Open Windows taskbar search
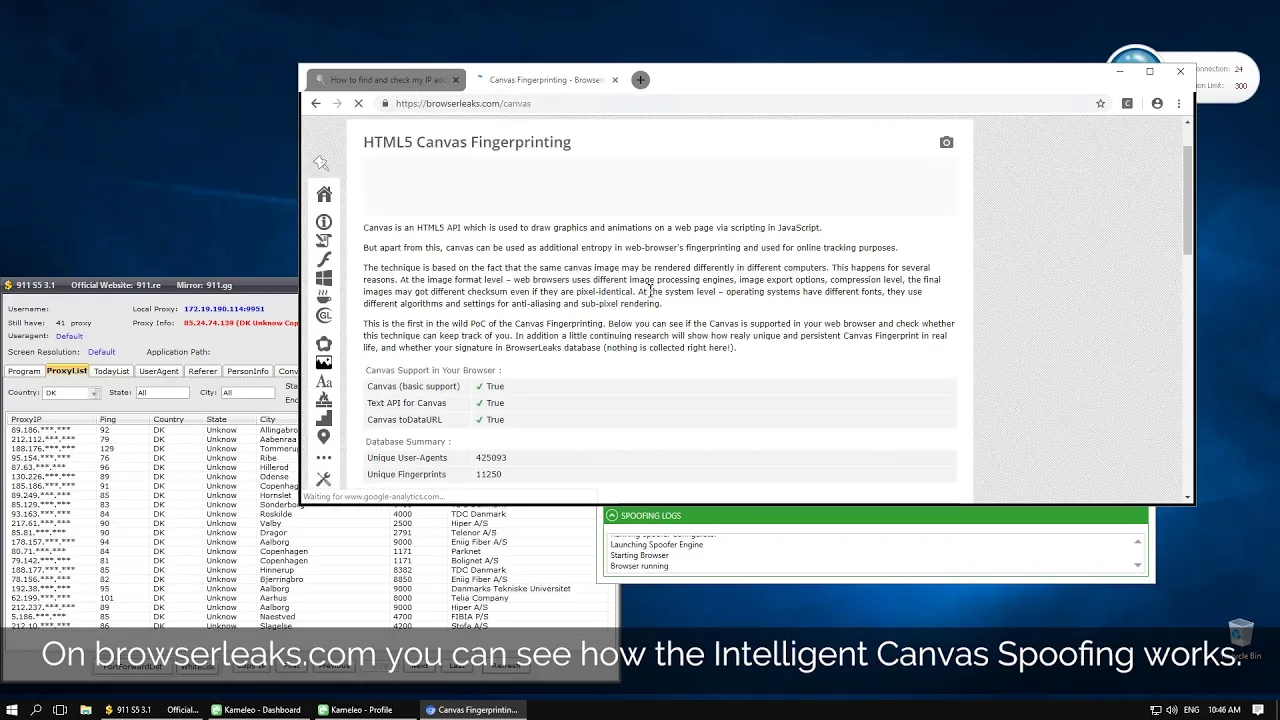 pyautogui.click(x=36, y=710)
